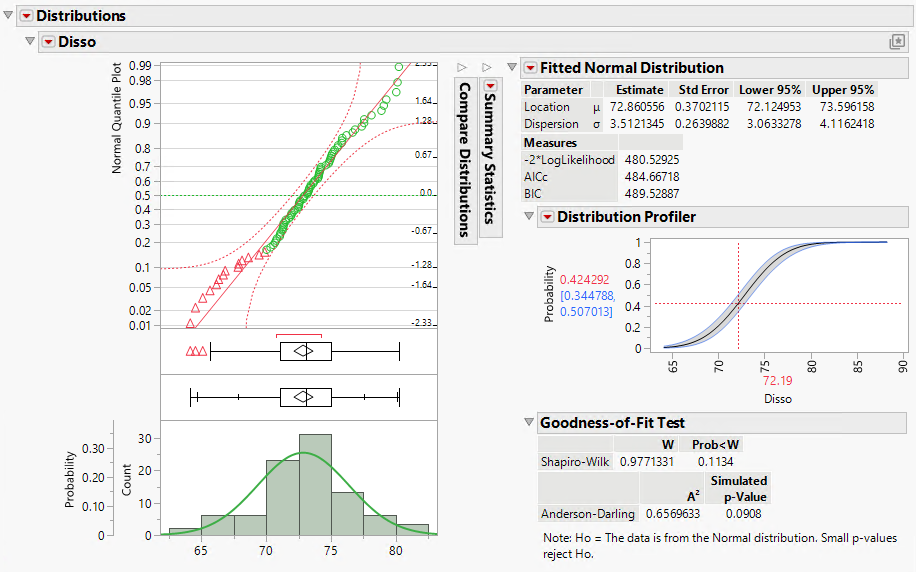Viewport: 916px width, 572px height.
Task: Open the Disso red triangle menu
Action: (x=48, y=42)
